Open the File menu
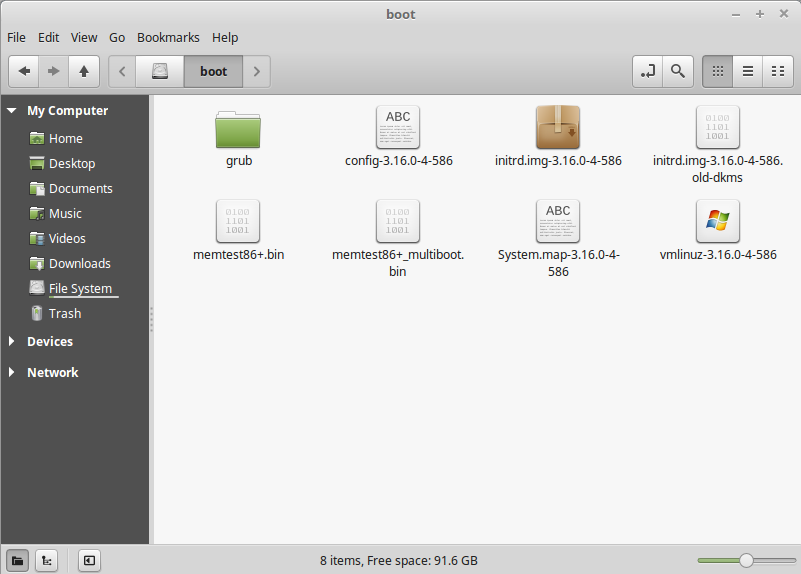This screenshot has width=801, height=574. click(x=16, y=38)
